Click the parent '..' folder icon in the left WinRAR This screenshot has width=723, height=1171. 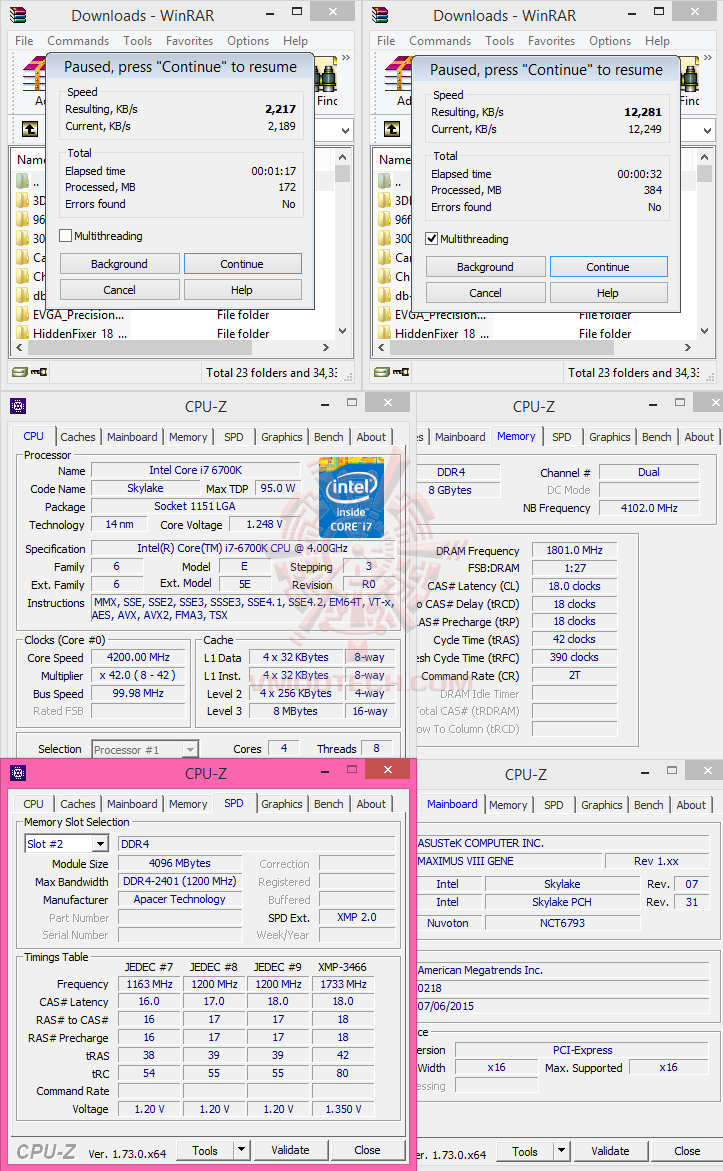[x=22, y=181]
